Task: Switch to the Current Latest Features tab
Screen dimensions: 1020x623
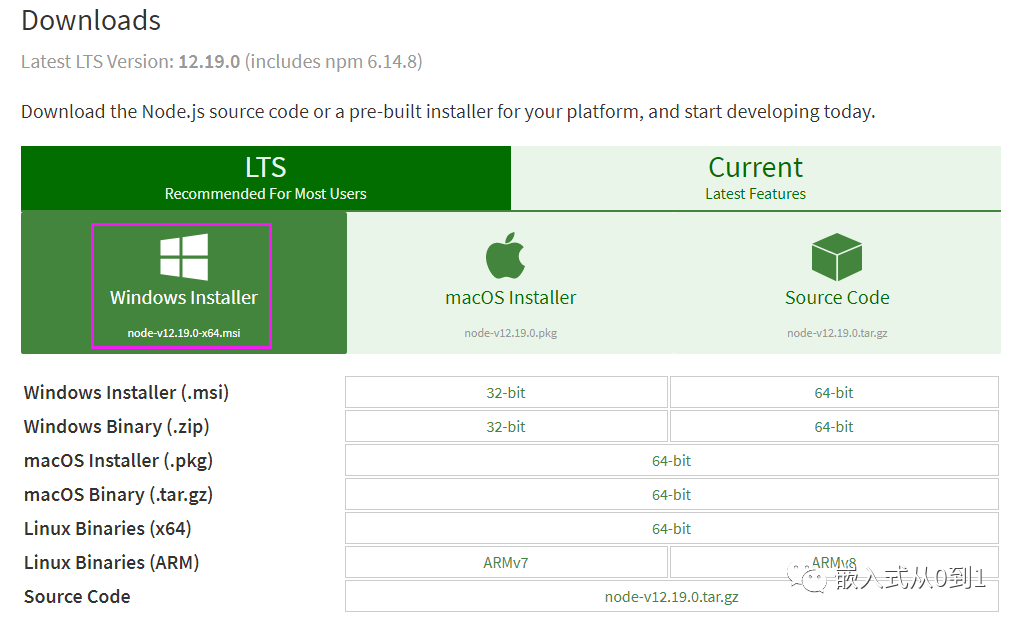Action: (x=755, y=178)
